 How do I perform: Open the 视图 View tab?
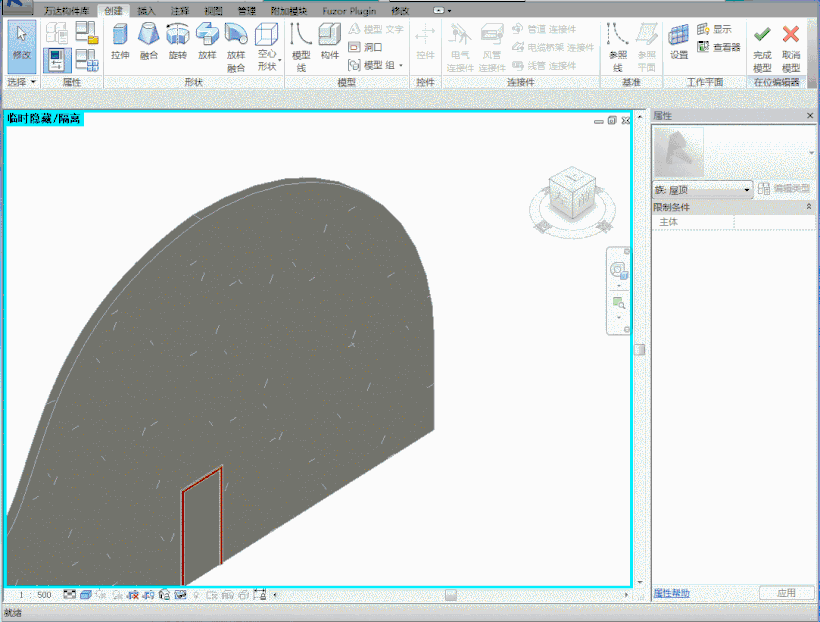(x=213, y=10)
